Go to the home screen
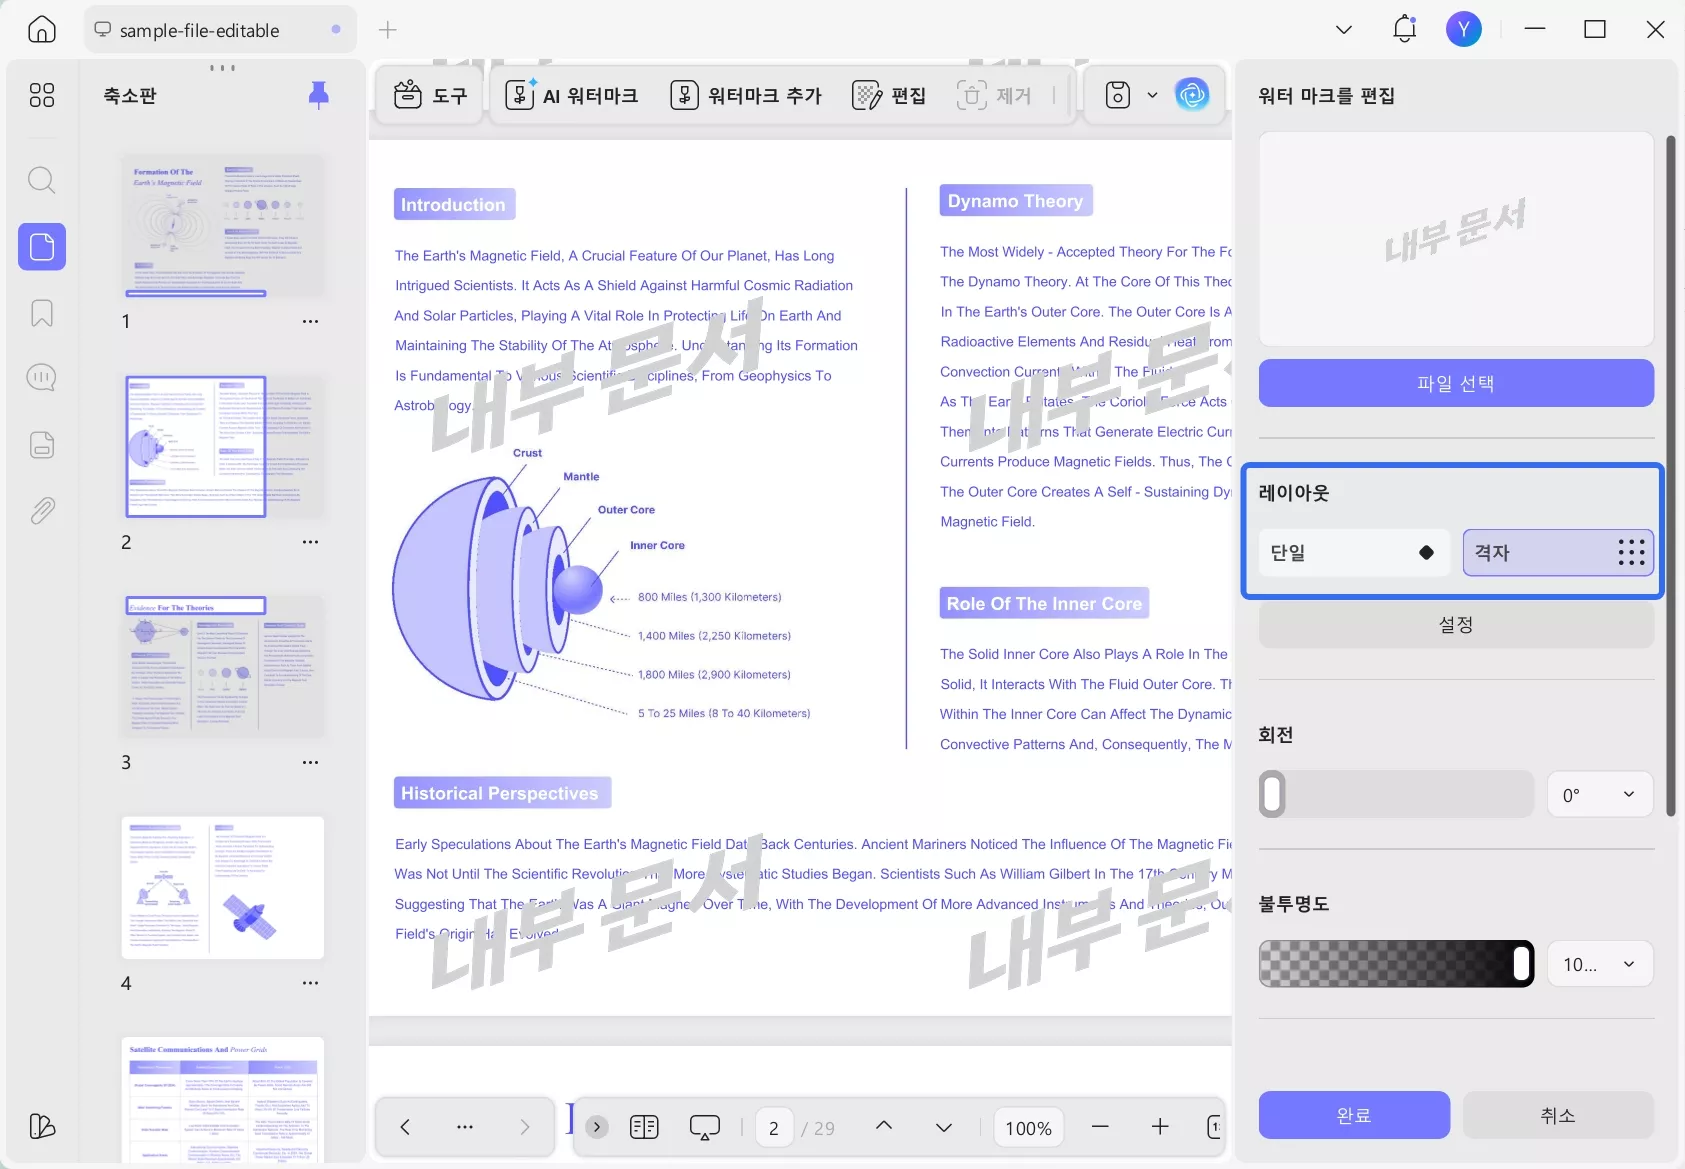This screenshot has height=1169, width=1685. coord(41,29)
